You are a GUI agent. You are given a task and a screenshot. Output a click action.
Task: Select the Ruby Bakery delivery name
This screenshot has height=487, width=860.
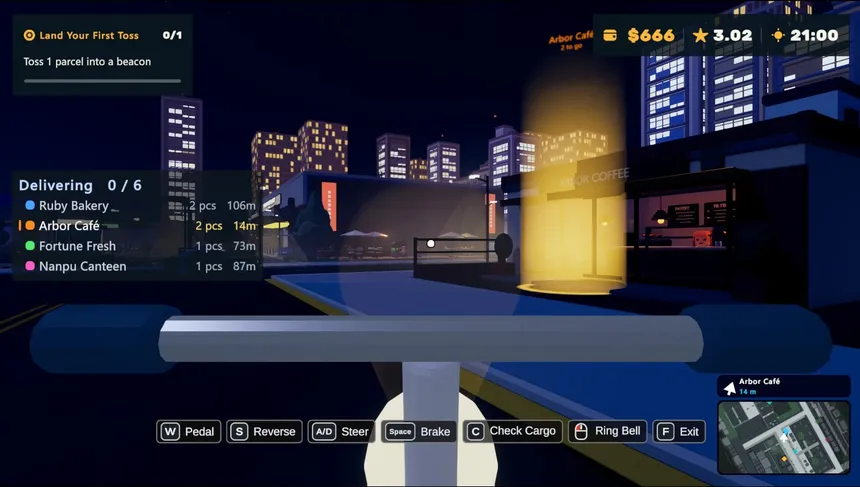[73, 206]
